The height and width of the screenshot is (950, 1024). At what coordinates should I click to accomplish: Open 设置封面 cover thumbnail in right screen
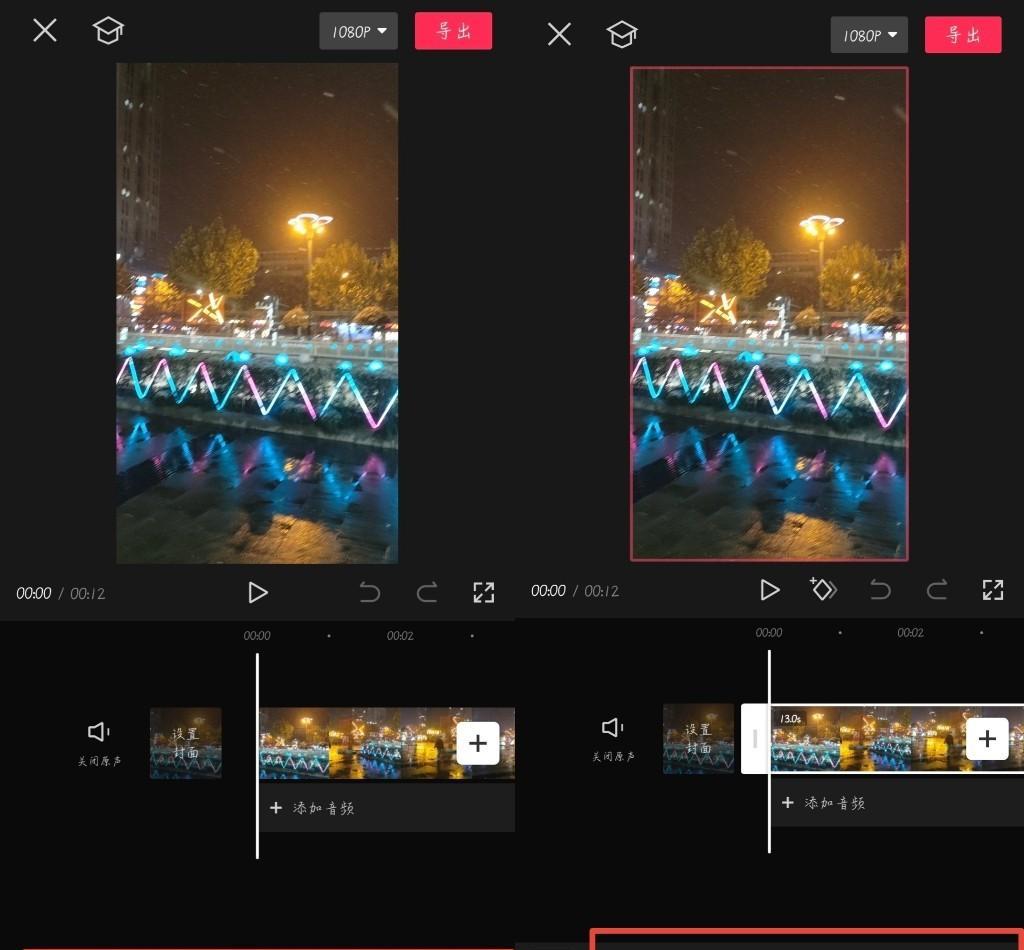(x=698, y=739)
